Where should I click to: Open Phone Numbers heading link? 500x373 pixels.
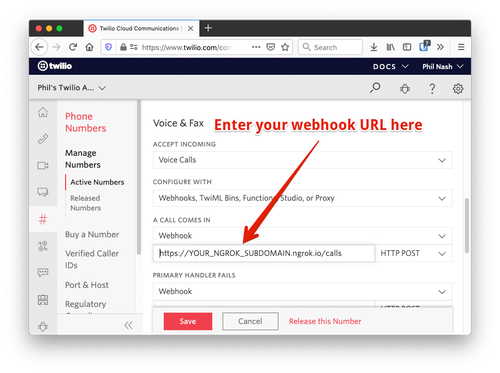tap(86, 122)
